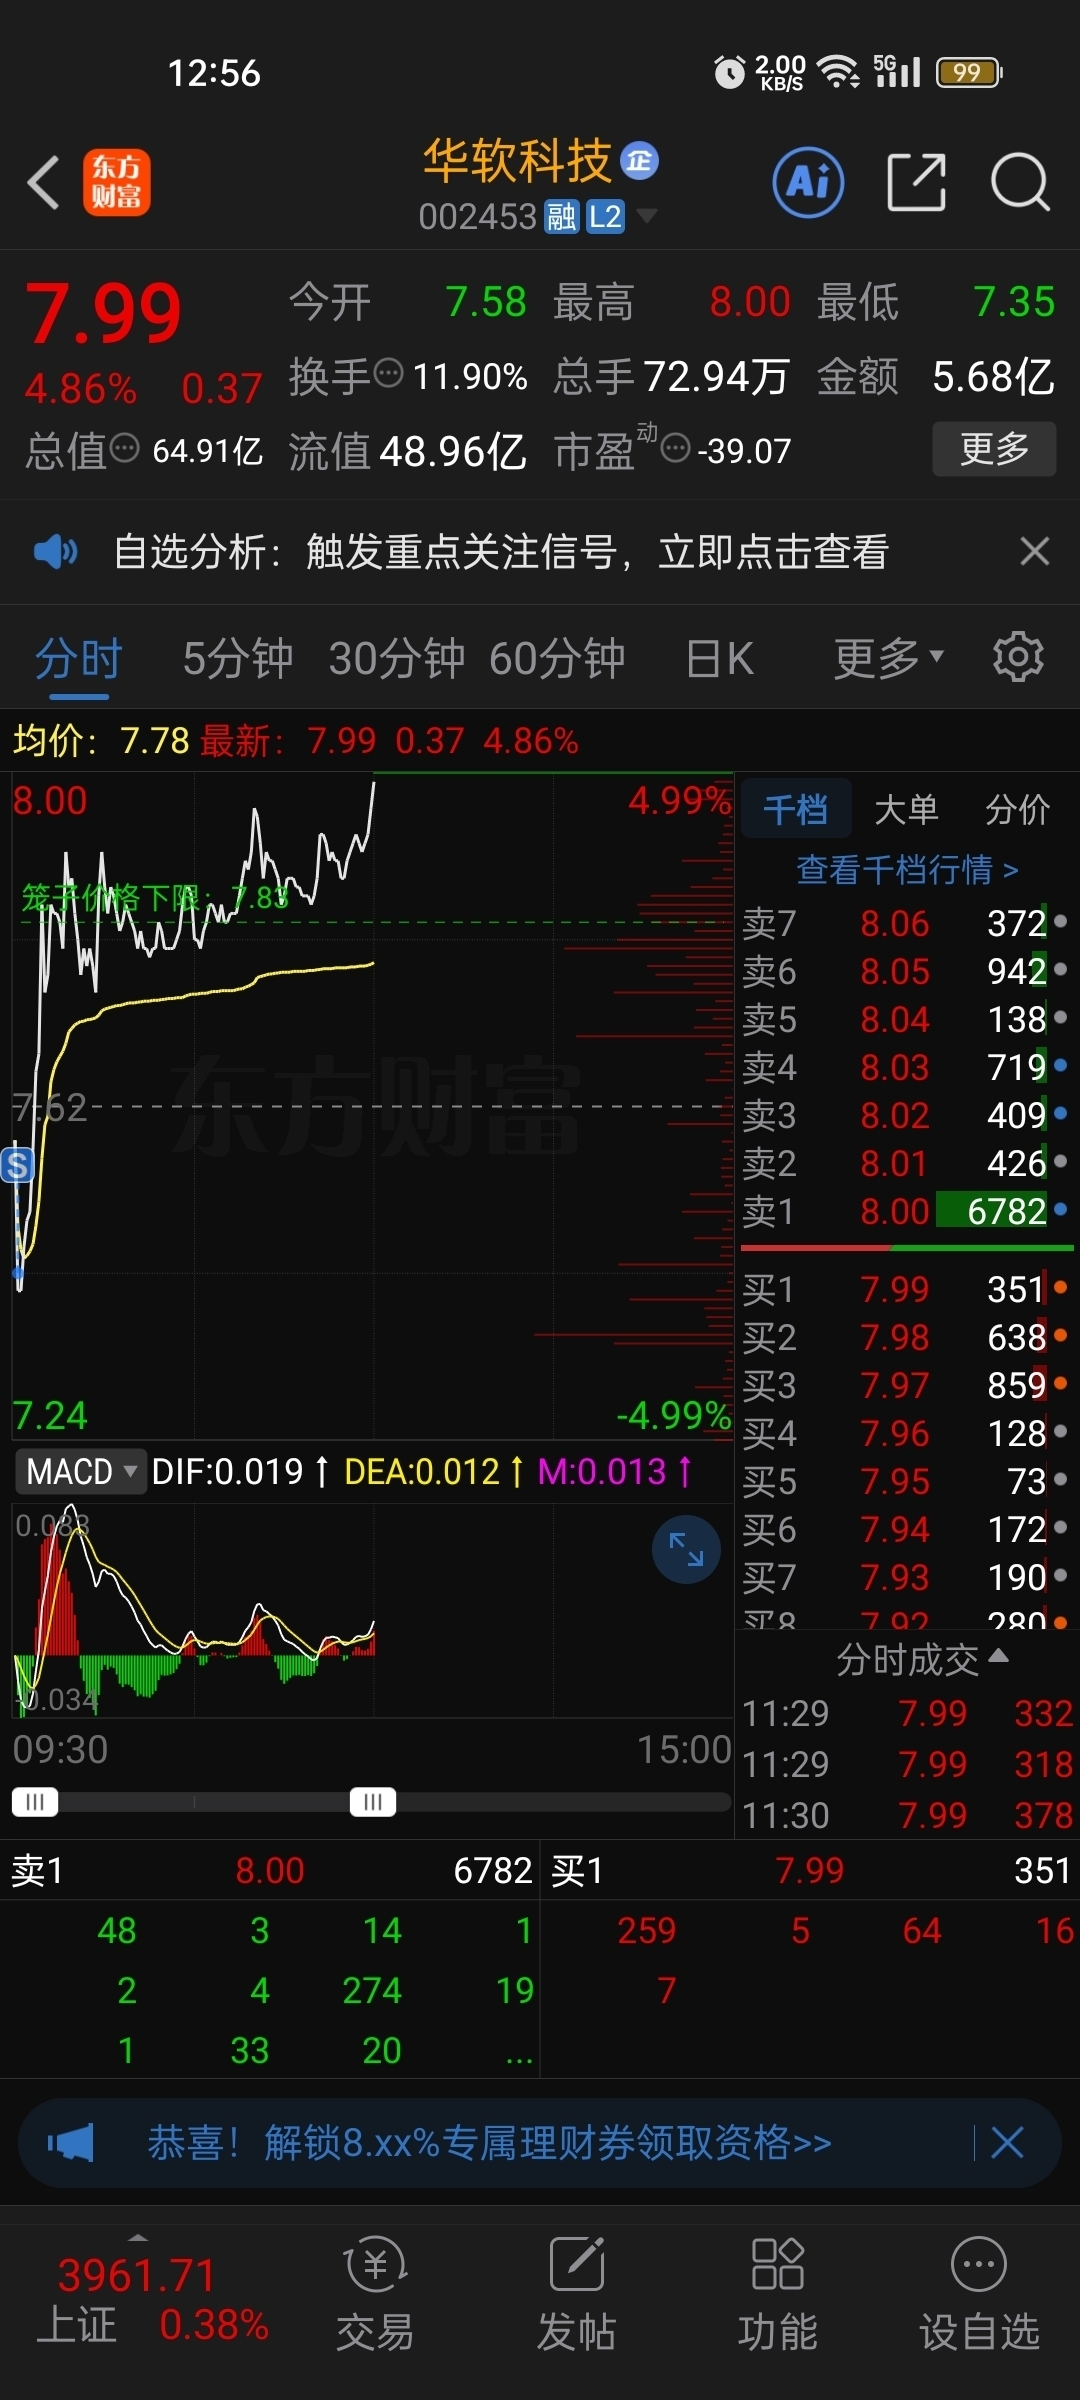Tap the share export icon
Screen dimensions: 1080x2400
[x=916, y=182]
